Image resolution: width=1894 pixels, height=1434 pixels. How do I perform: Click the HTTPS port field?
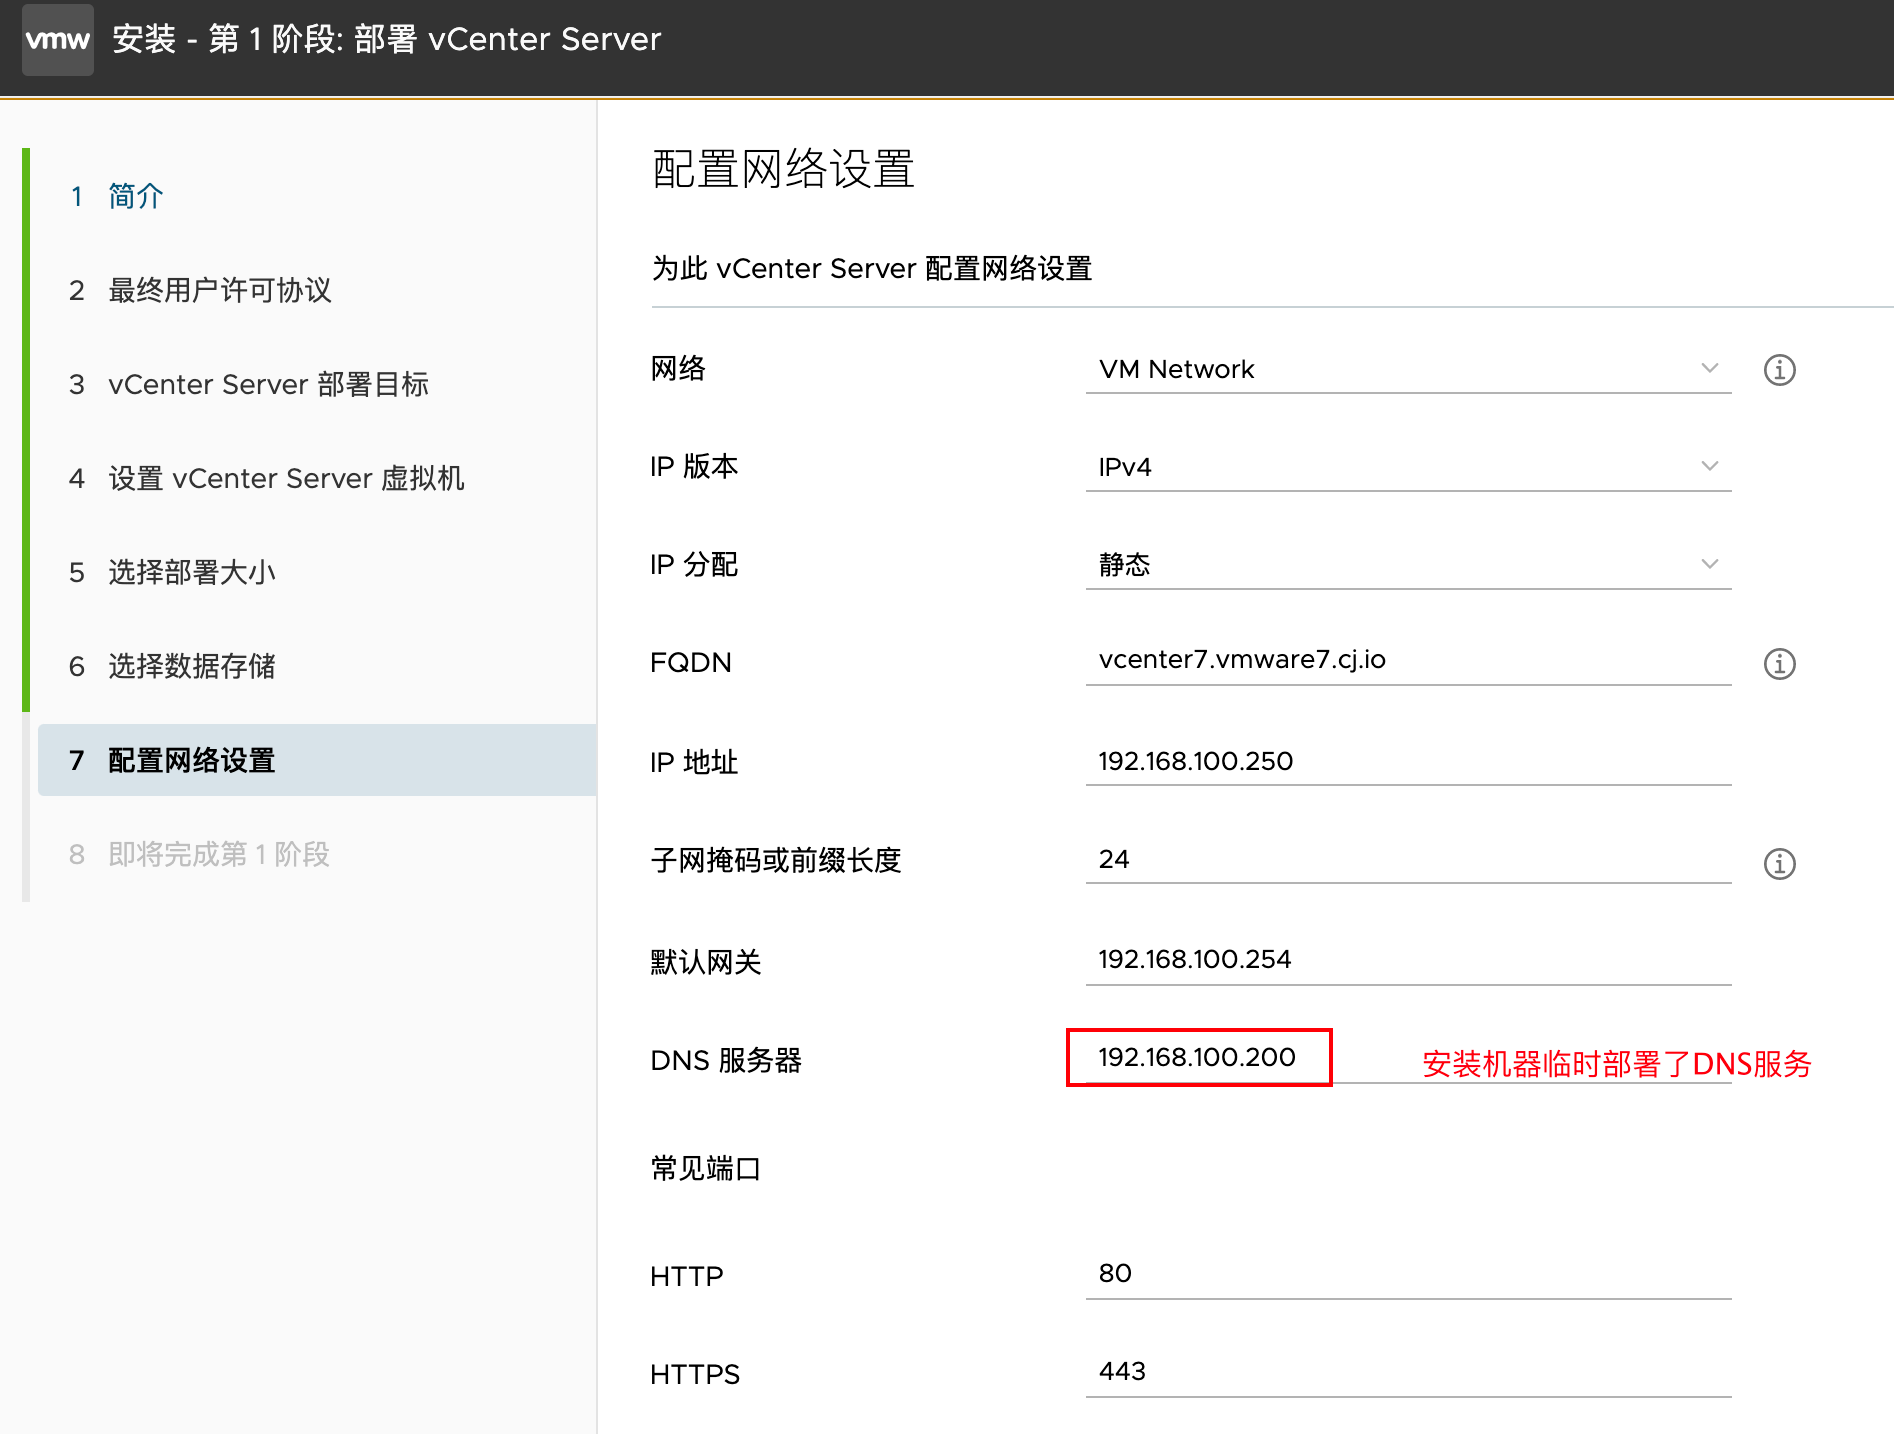[x=1408, y=1371]
